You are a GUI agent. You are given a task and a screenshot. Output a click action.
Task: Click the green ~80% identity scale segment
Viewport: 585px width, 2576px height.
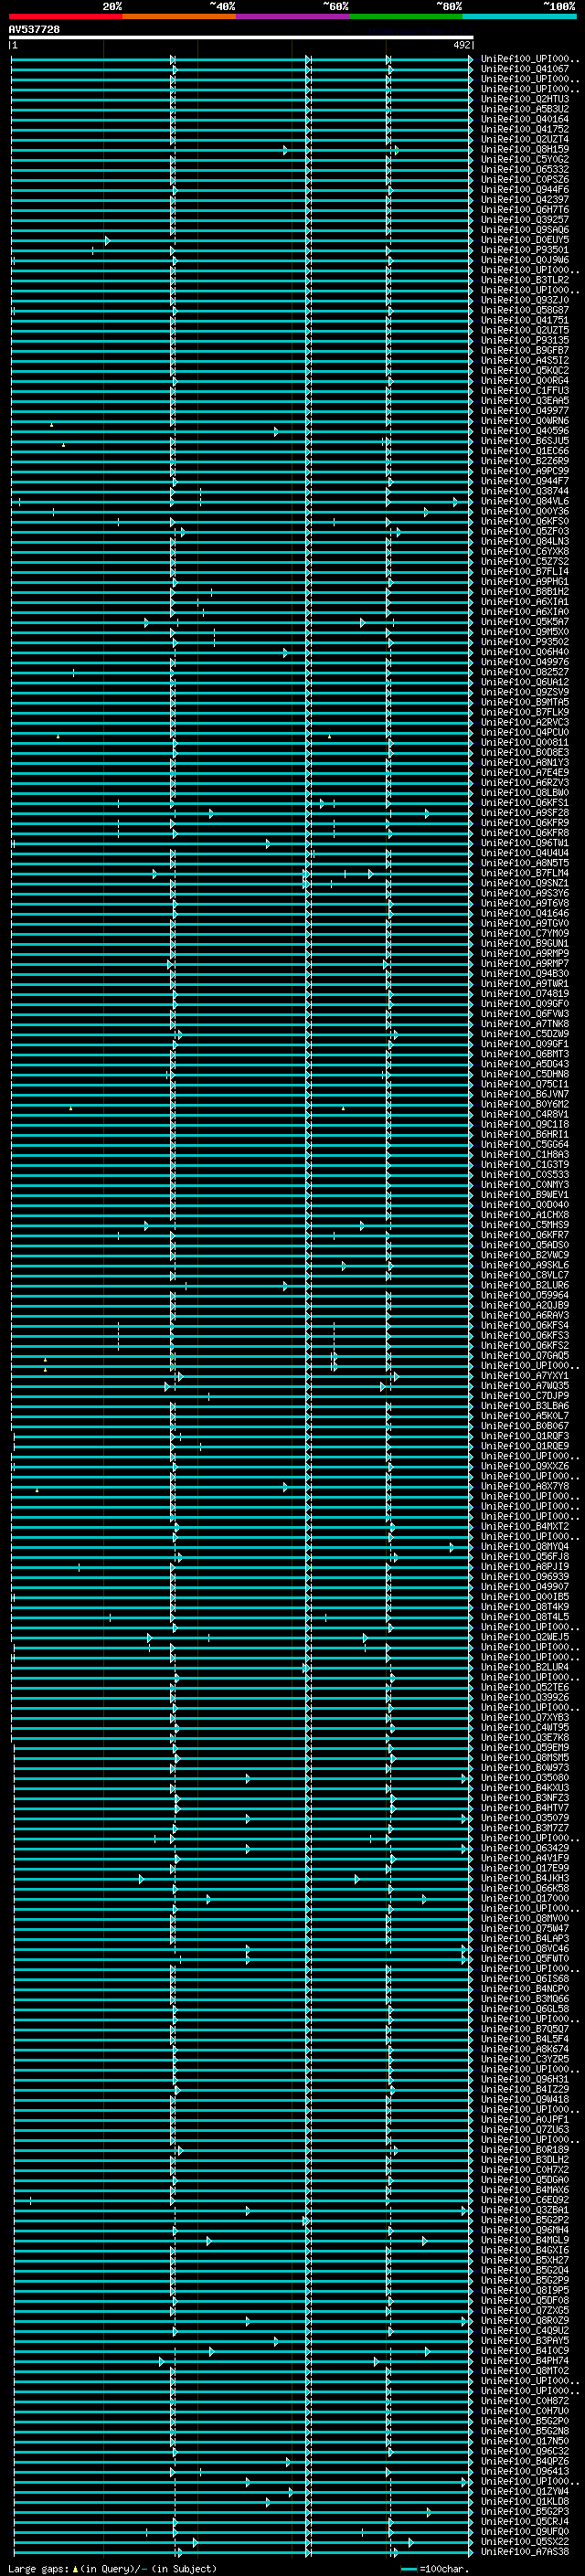406,16
